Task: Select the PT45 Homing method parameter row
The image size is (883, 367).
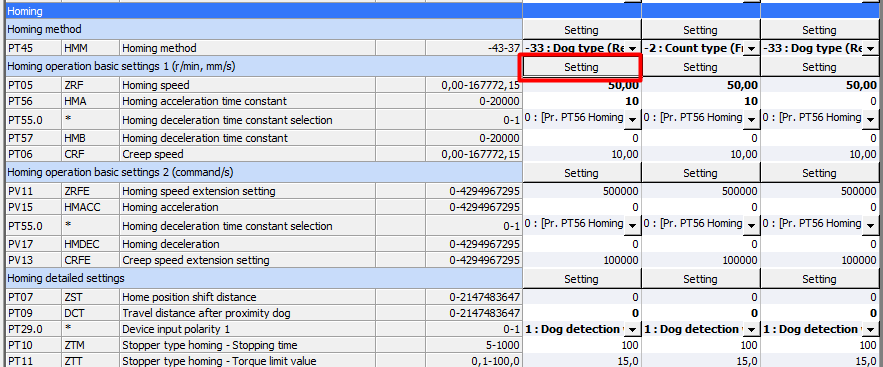Action: pyautogui.click(x=264, y=48)
